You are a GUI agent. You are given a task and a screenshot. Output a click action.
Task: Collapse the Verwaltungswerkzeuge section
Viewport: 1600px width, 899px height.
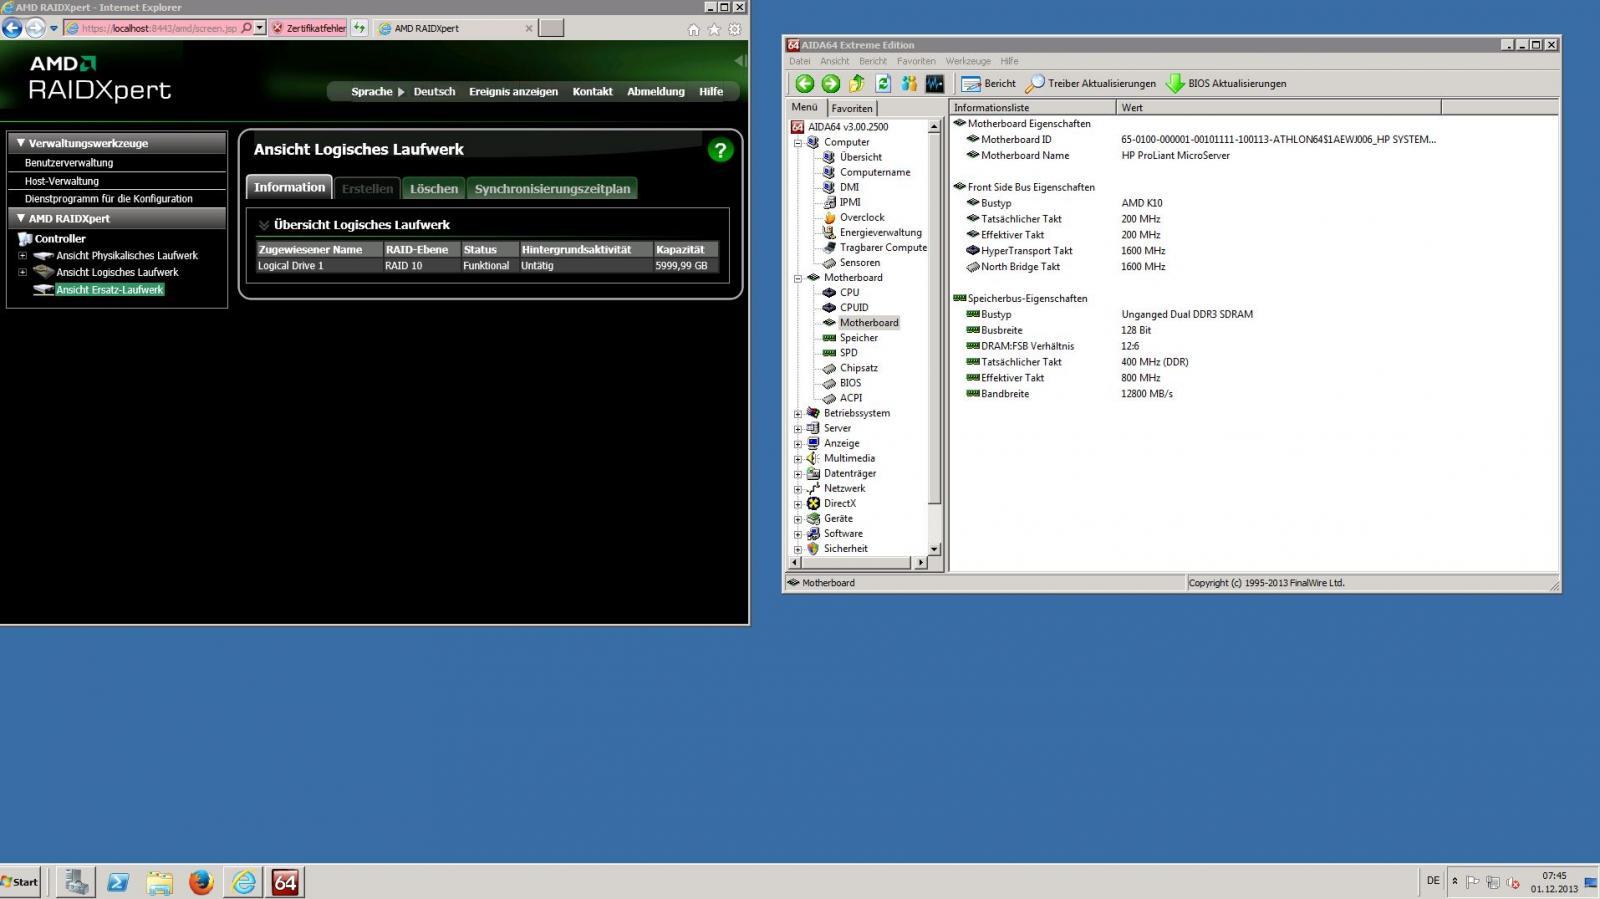click(x=20, y=143)
